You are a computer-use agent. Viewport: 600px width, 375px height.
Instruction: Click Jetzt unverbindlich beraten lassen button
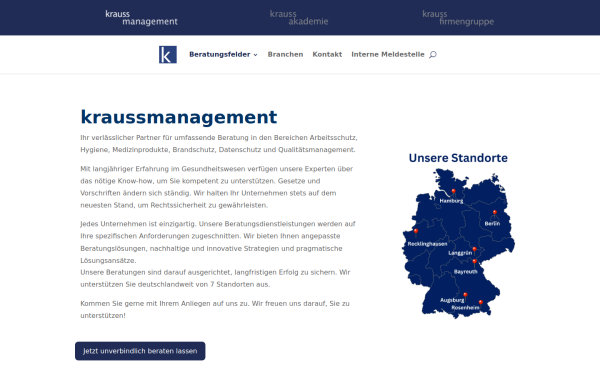pyautogui.click(x=140, y=351)
